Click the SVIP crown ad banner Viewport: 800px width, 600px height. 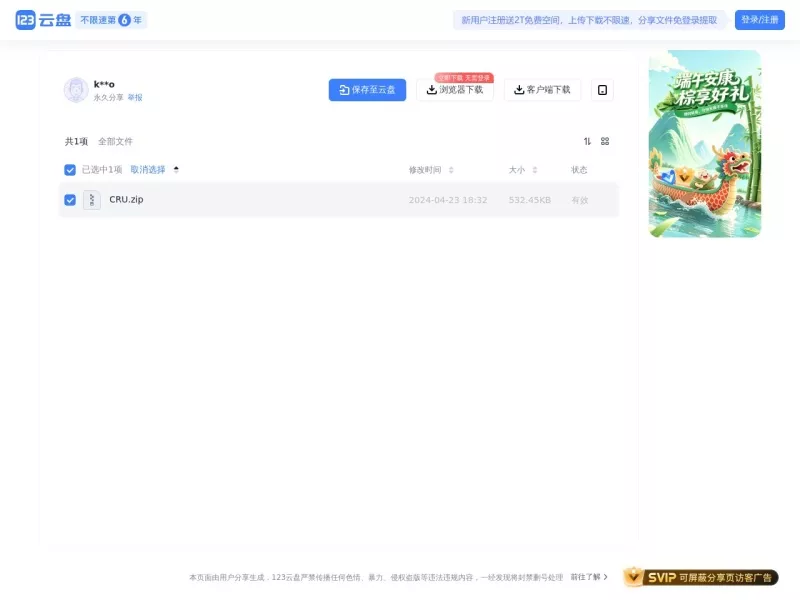click(x=701, y=577)
